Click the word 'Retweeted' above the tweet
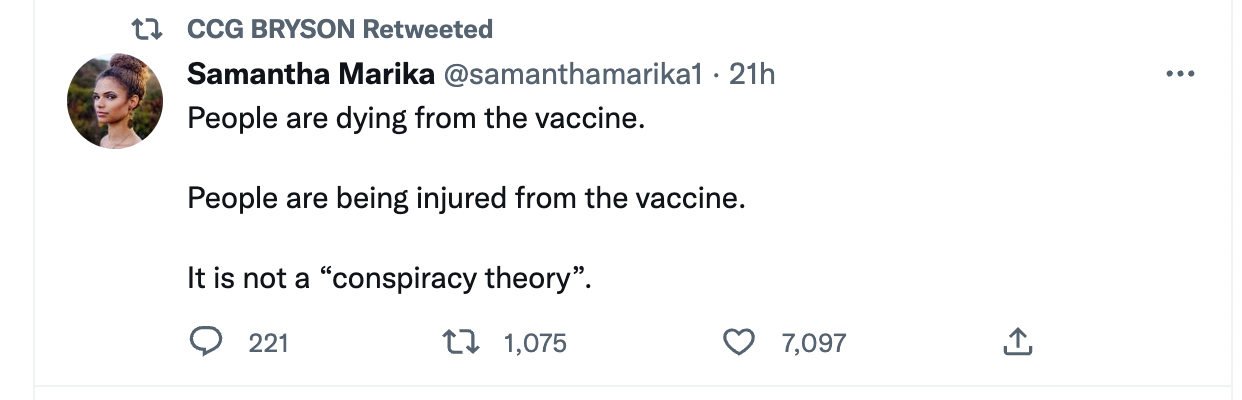Image resolution: width=1242 pixels, height=400 pixels. 428,30
